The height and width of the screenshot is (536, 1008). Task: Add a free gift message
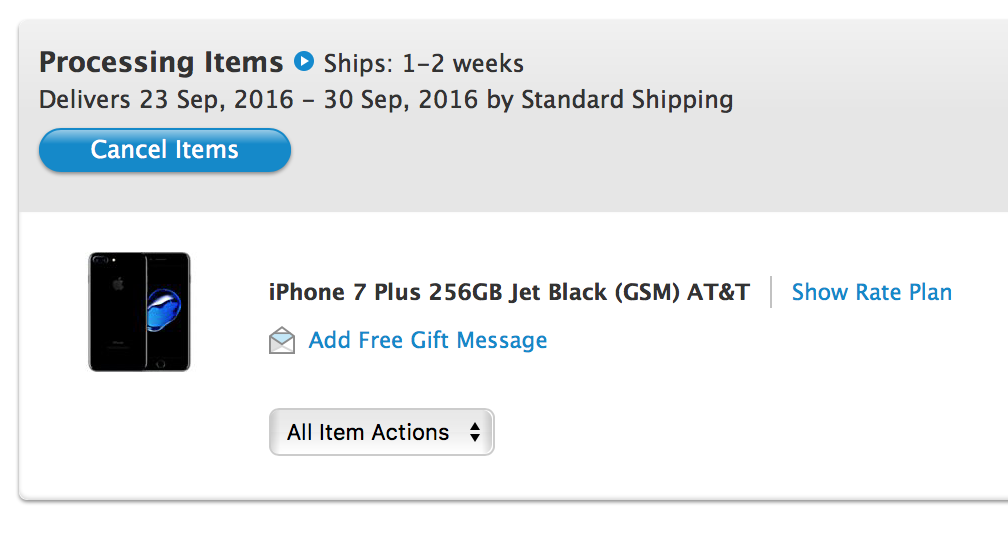(x=428, y=340)
